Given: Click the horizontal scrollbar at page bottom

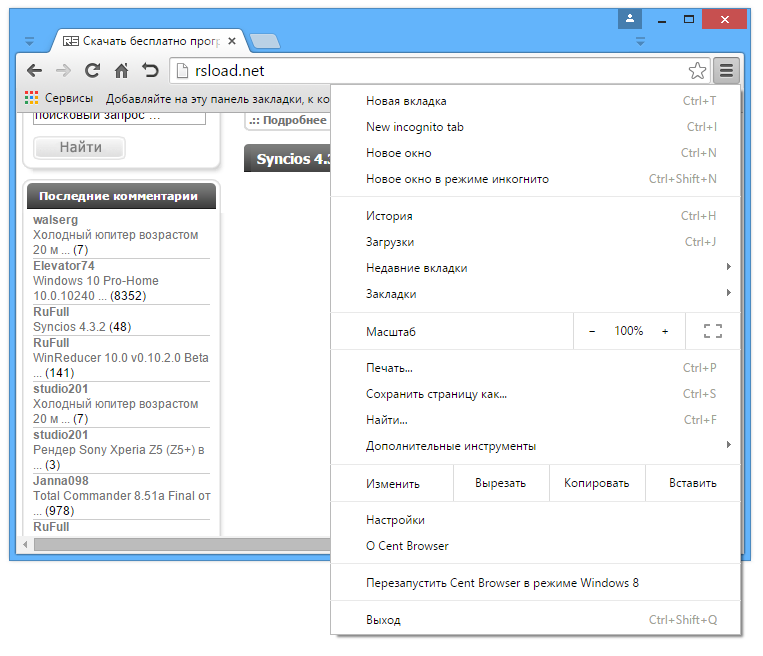Looking at the screenshot, I should (x=182, y=544).
